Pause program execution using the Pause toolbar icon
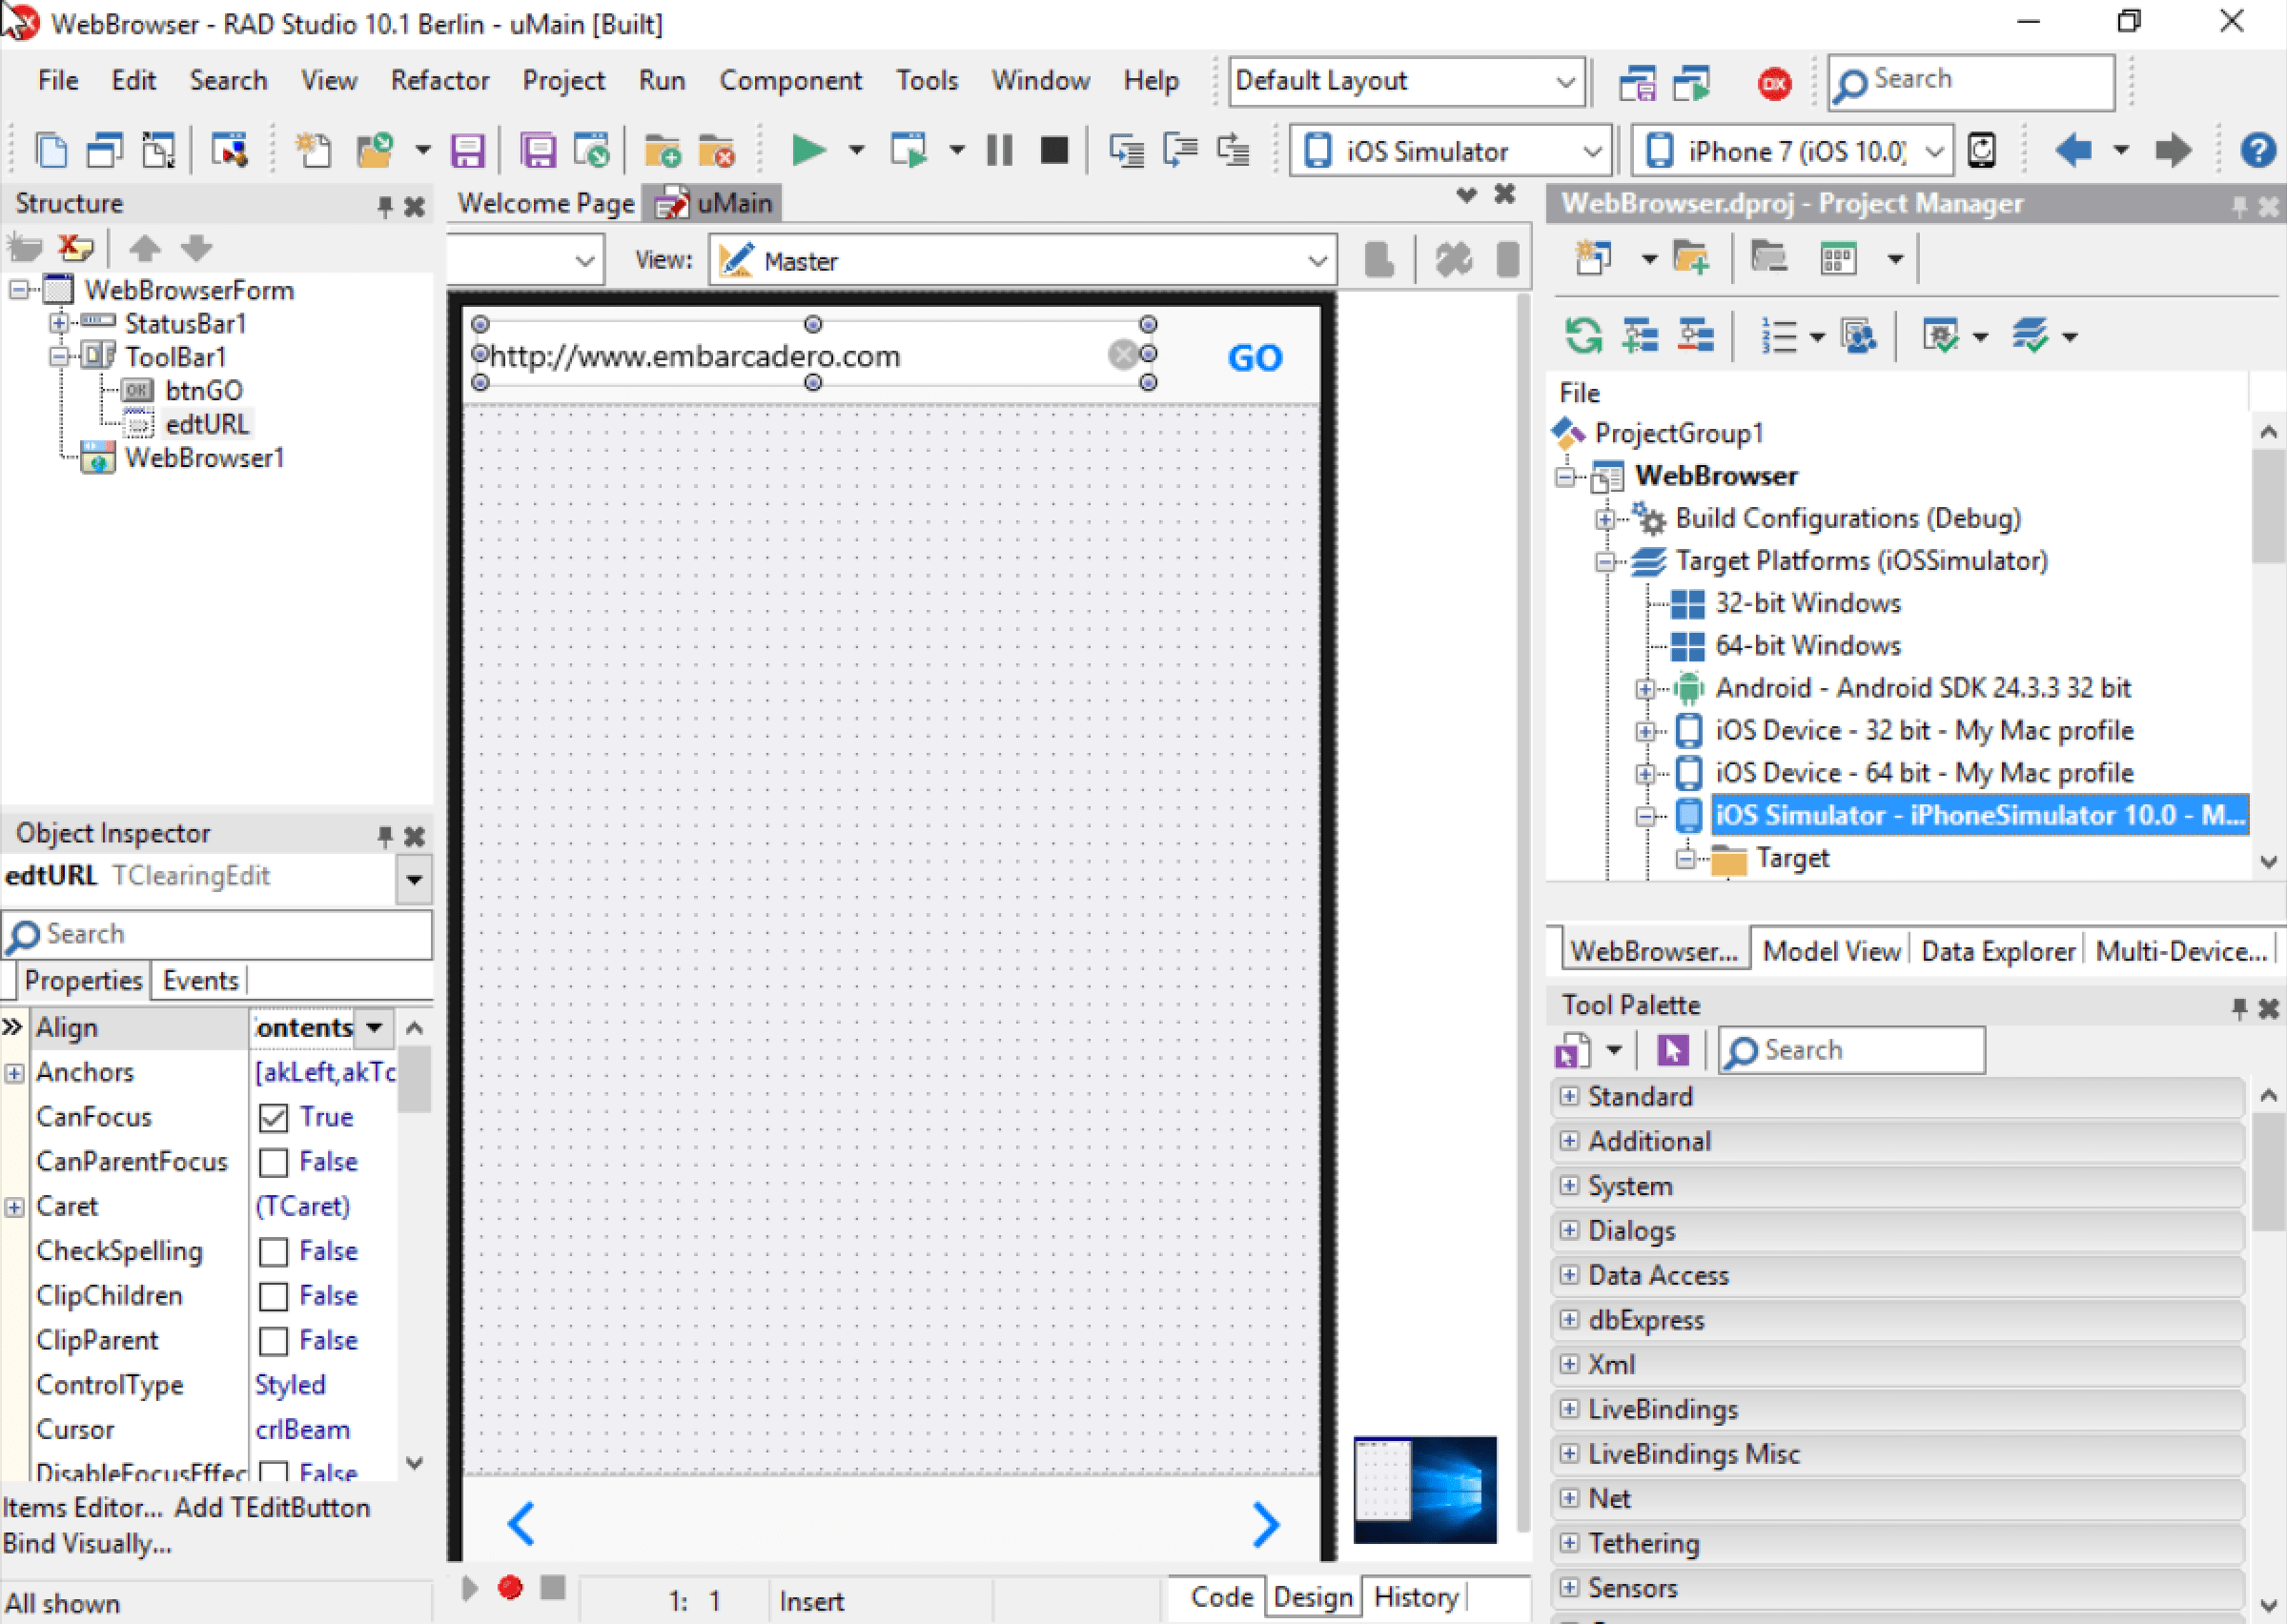 (998, 150)
